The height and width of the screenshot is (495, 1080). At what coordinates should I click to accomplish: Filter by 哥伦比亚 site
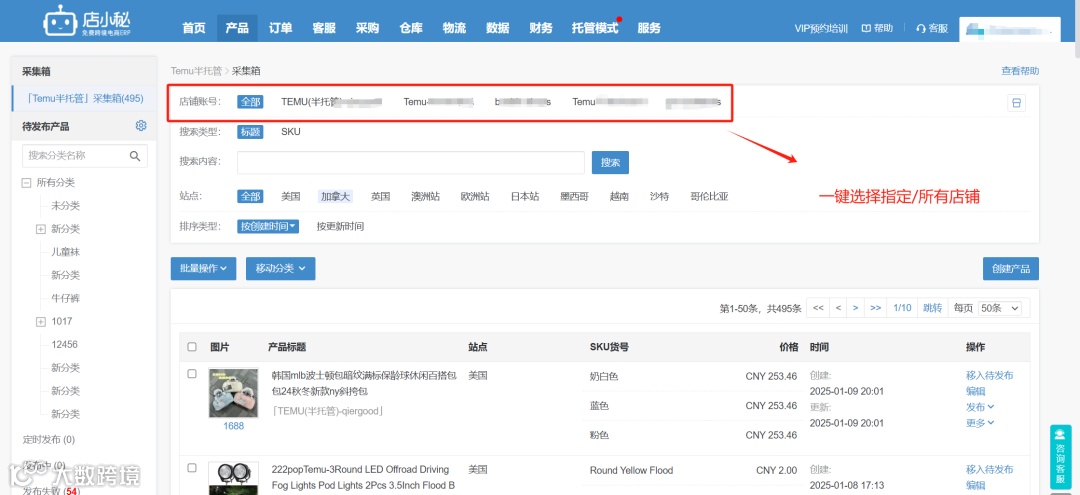(709, 196)
